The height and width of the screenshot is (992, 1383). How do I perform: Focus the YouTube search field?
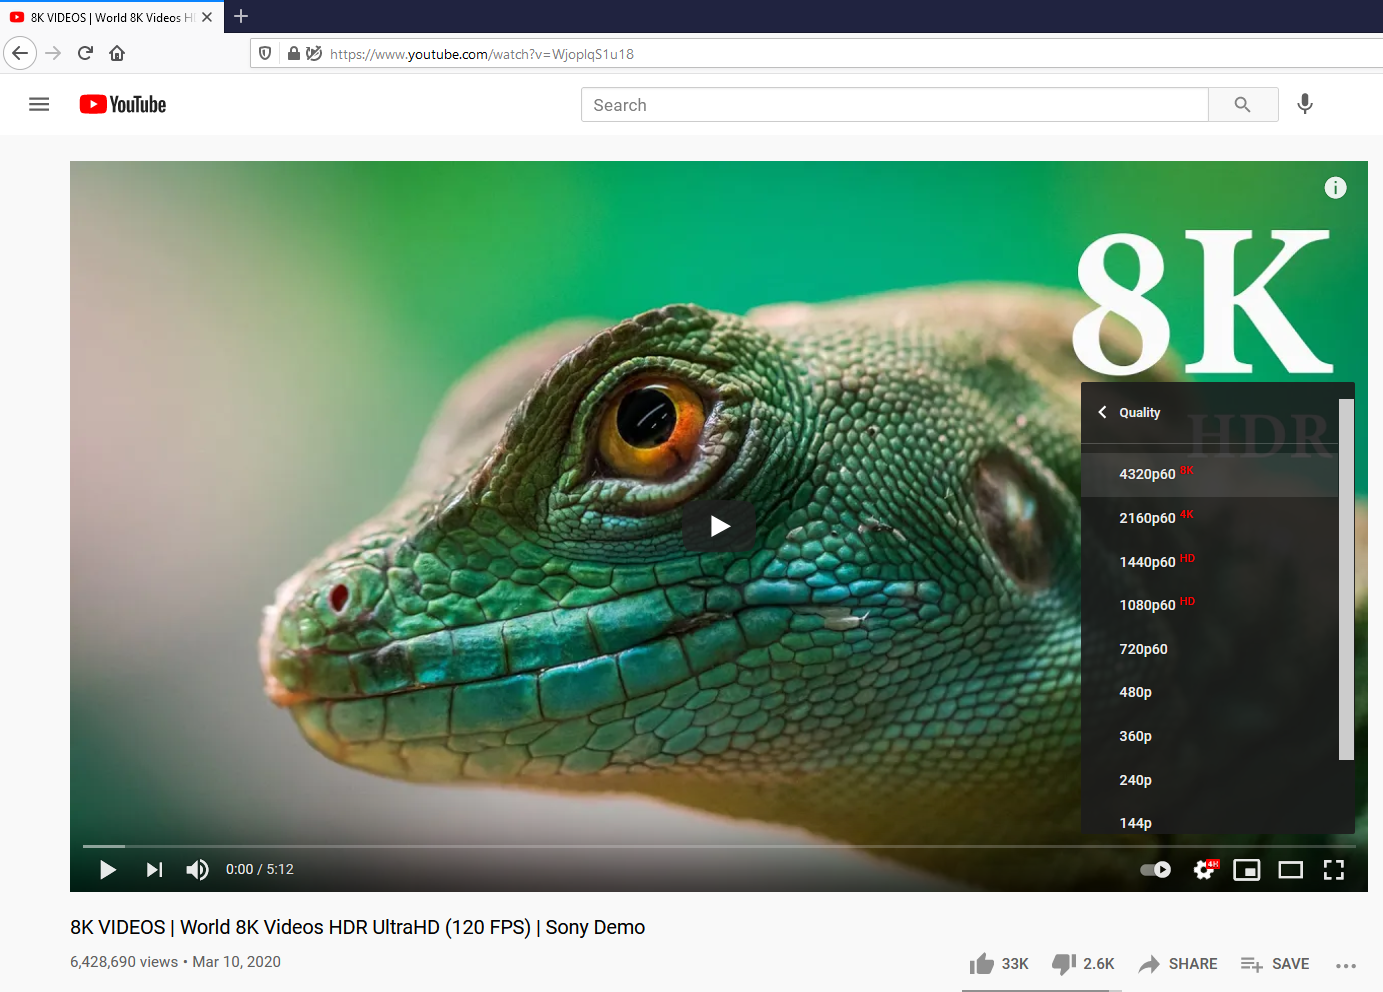895,105
